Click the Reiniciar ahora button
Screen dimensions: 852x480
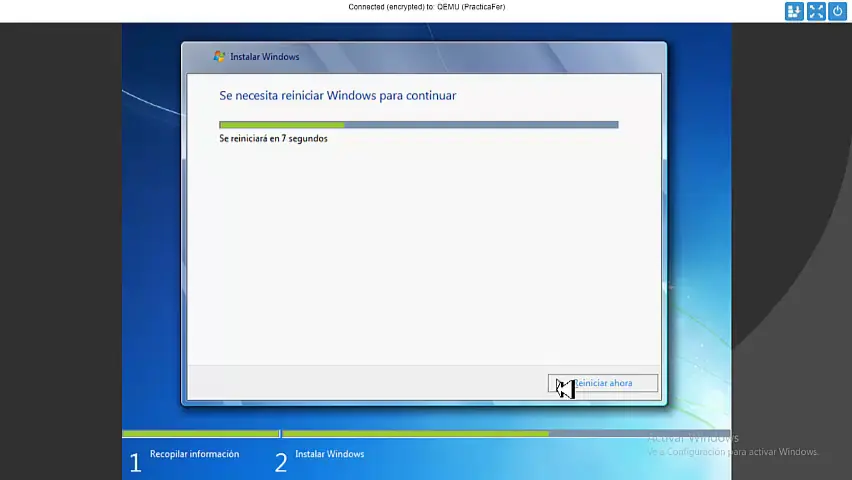click(x=603, y=383)
